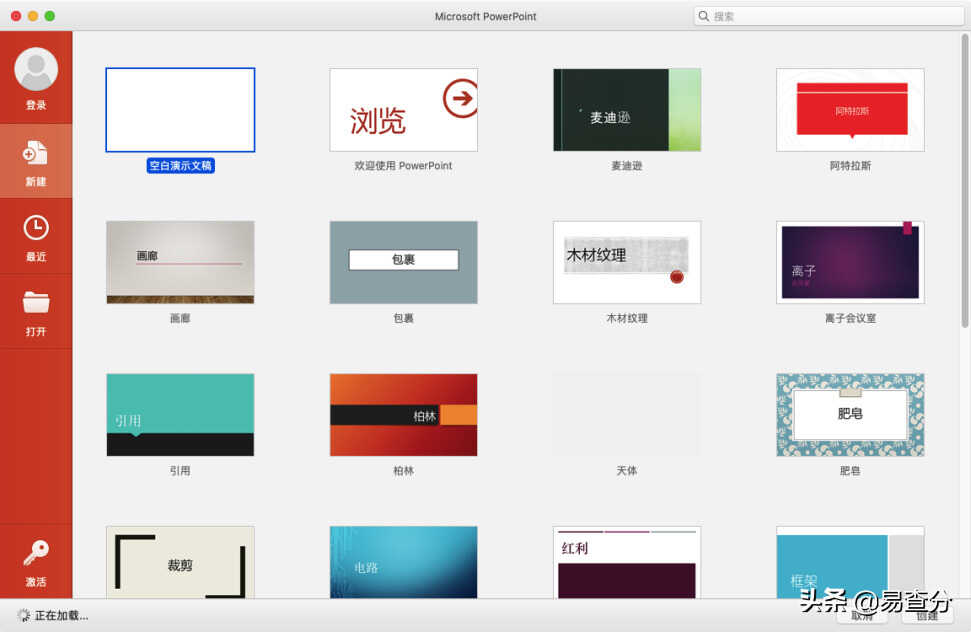Screen dimensions: 971x632
Task: Click the 创建 button at bottom right
Action: [x=927, y=615]
